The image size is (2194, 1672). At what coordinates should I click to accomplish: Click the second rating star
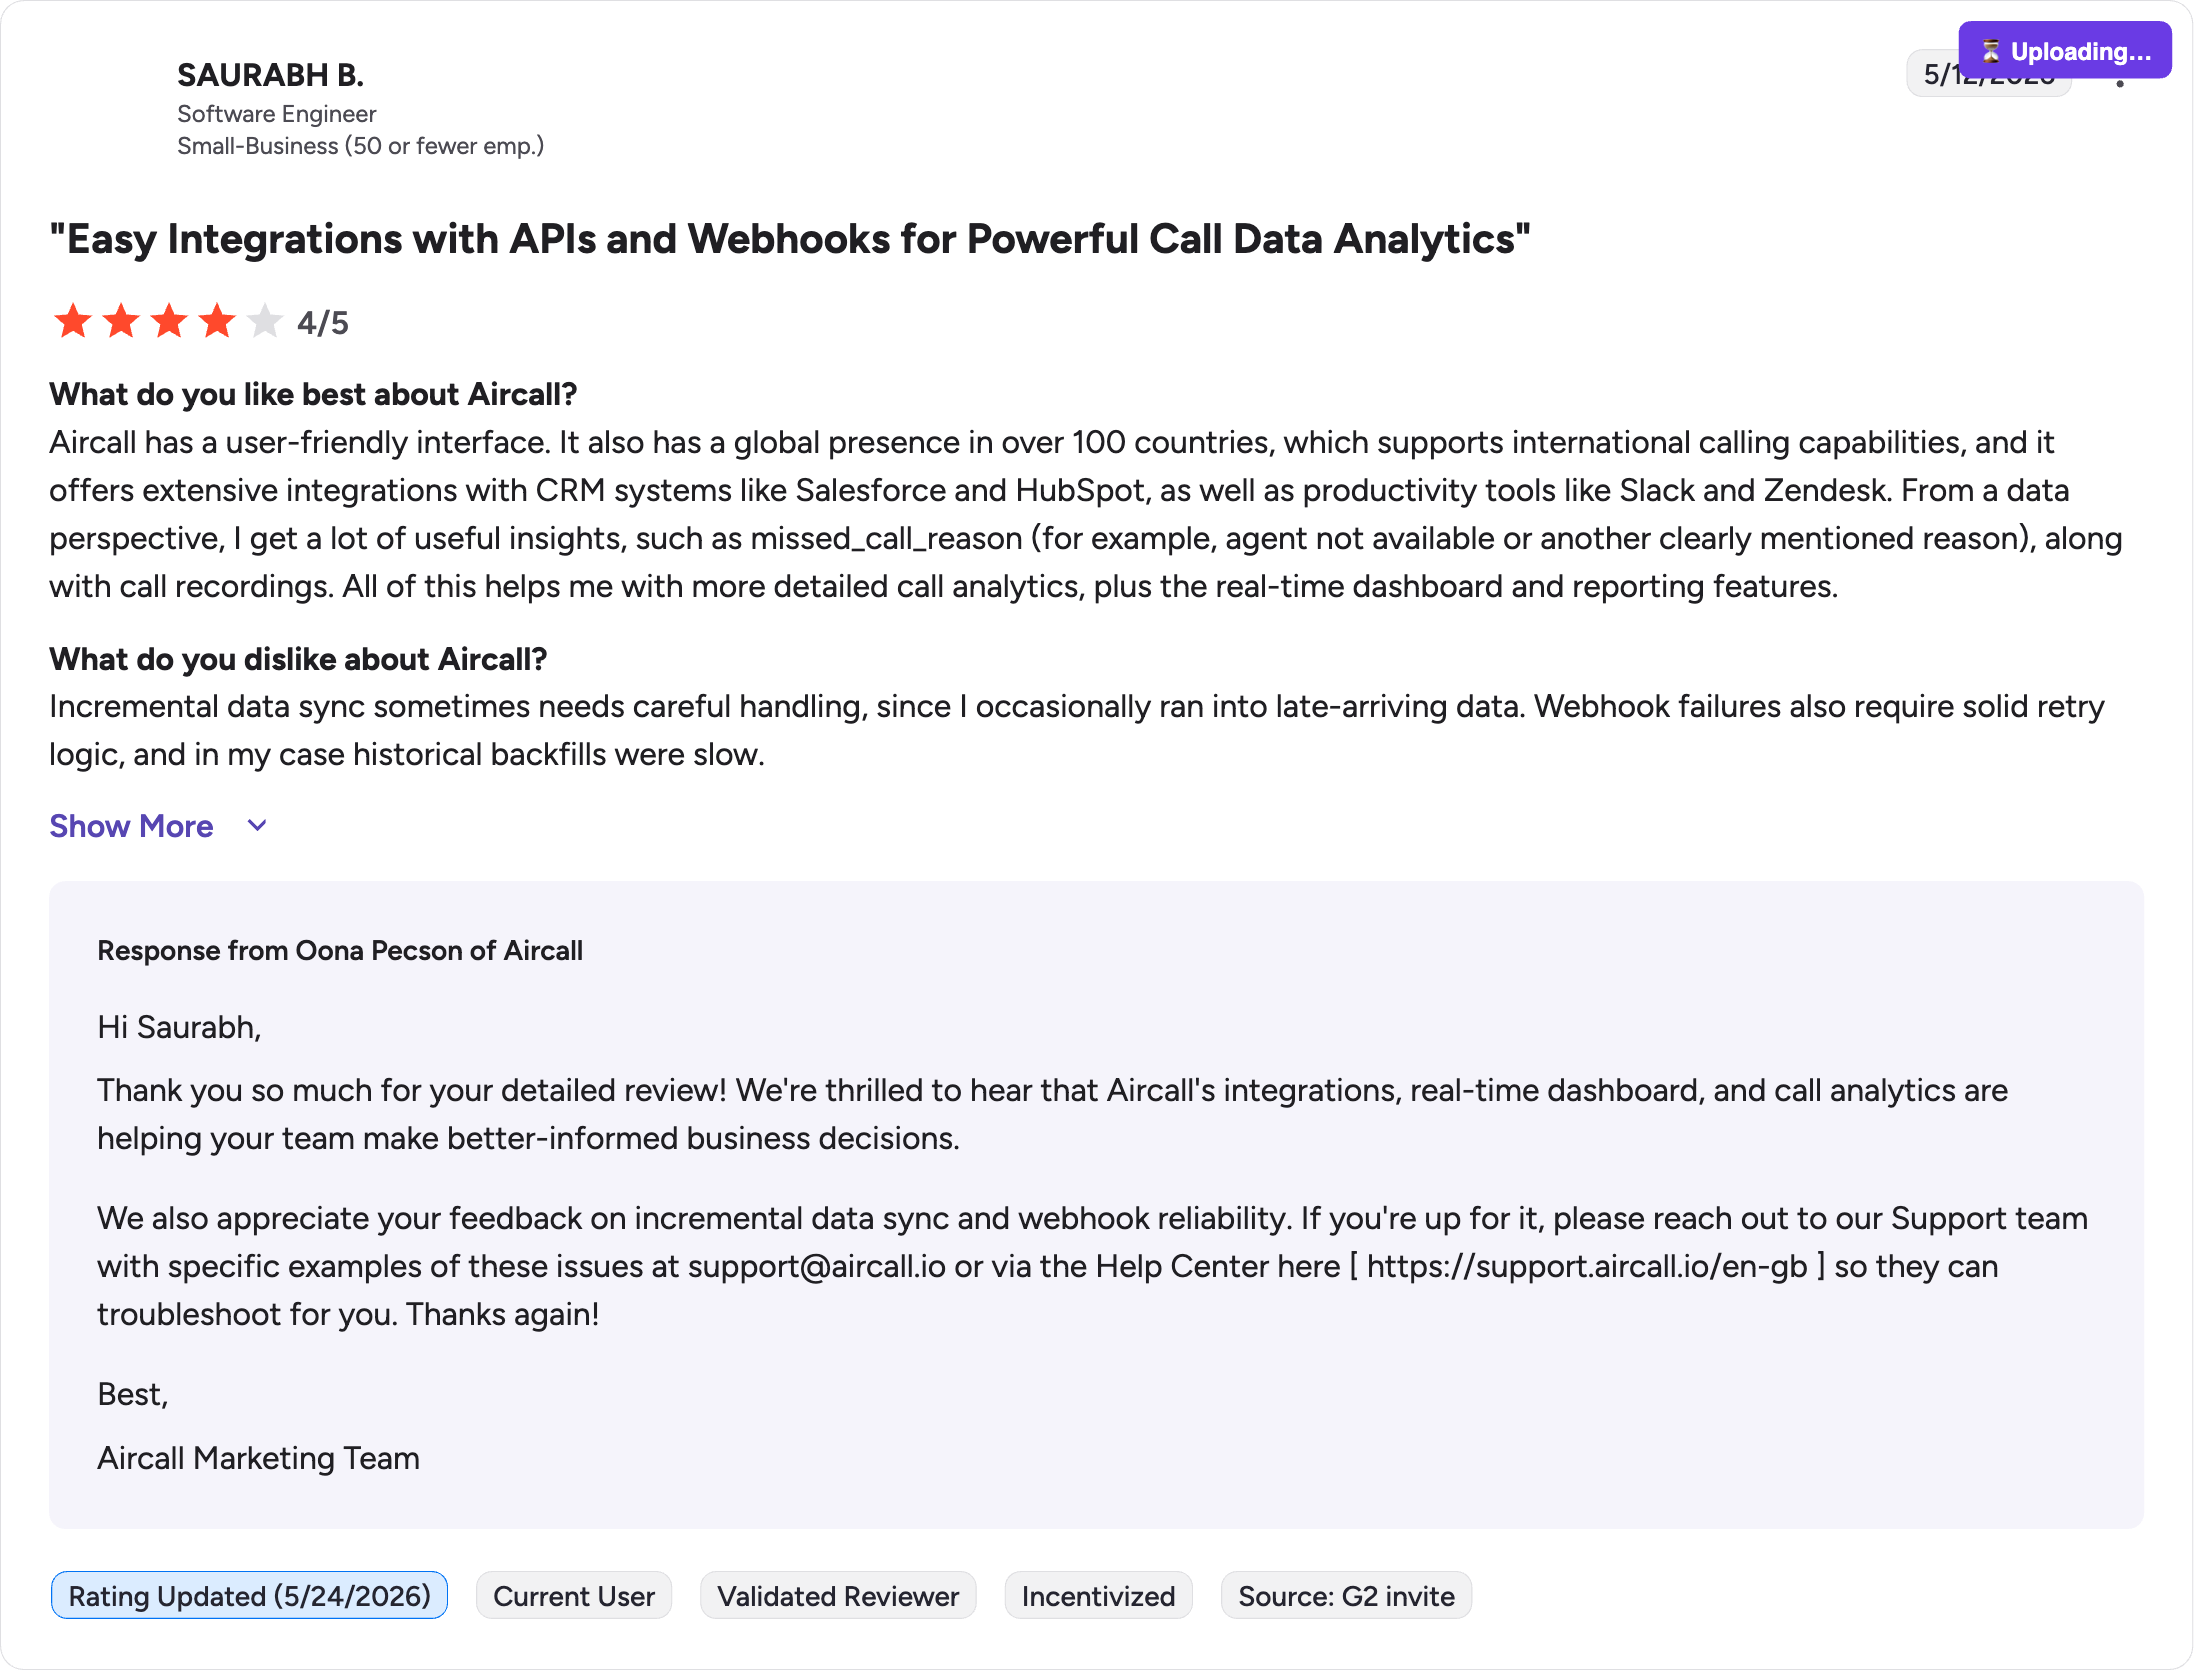click(x=121, y=322)
